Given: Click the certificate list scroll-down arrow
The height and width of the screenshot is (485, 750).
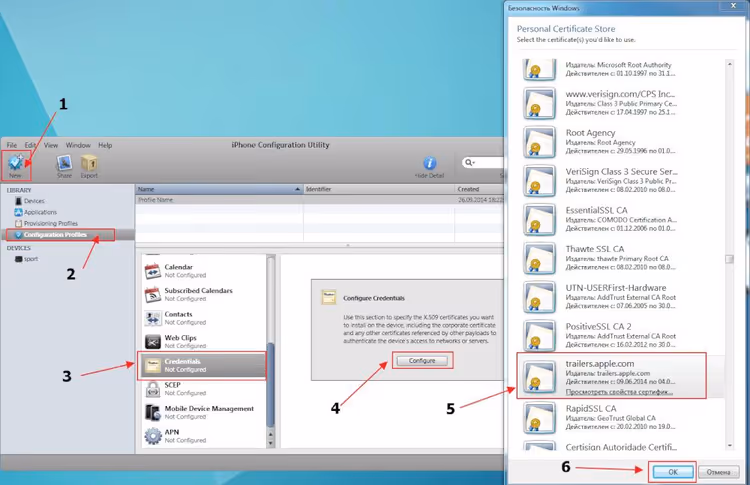Looking at the screenshot, I should click(x=729, y=446).
